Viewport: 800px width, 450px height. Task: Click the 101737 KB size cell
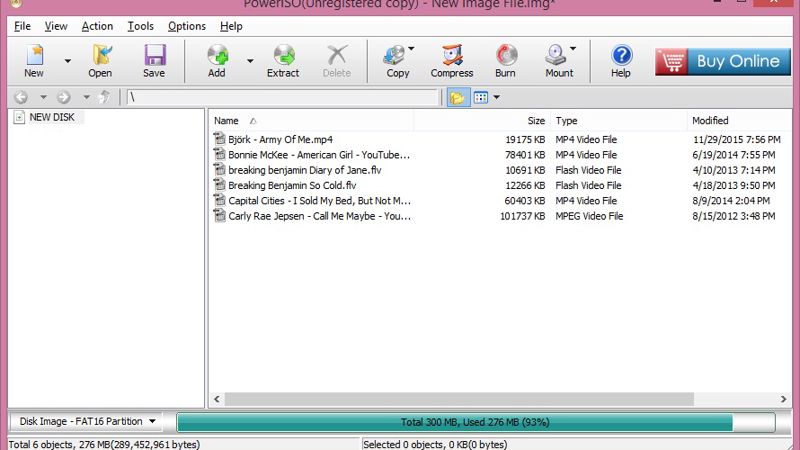(x=522, y=216)
